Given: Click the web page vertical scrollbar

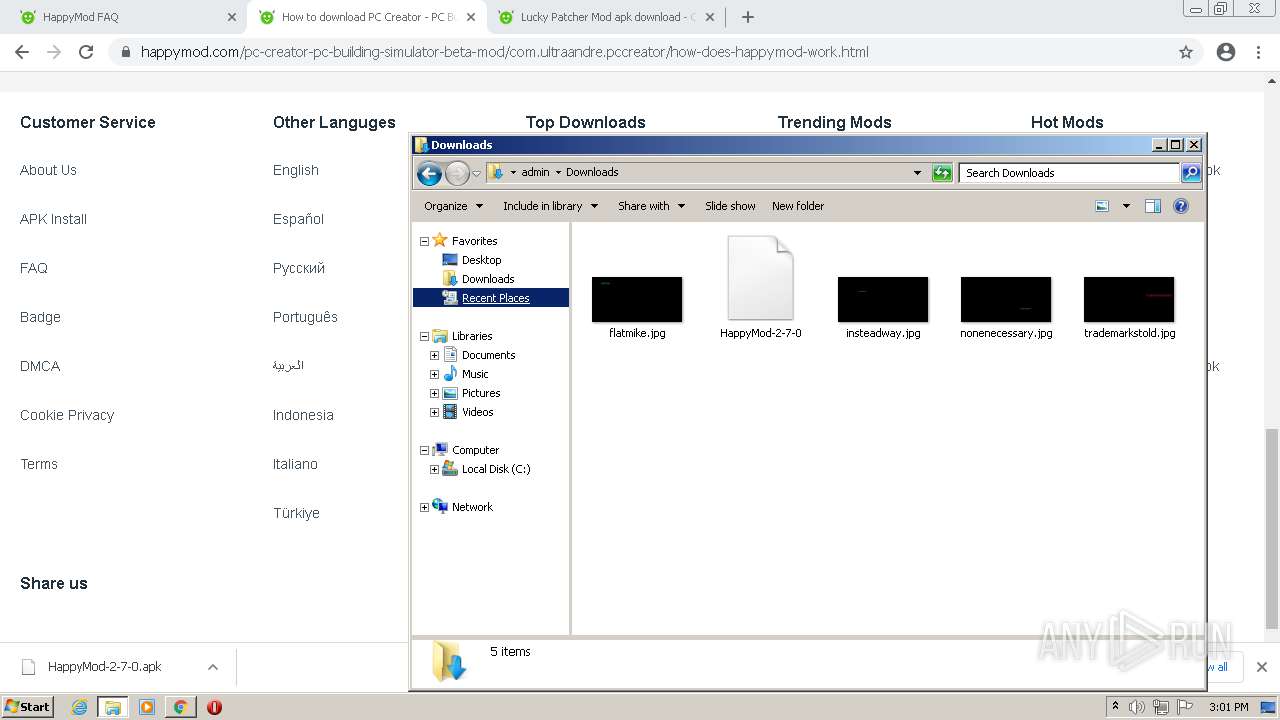Looking at the screenshot, I should pyautogui.click(x=1271, y=528).
